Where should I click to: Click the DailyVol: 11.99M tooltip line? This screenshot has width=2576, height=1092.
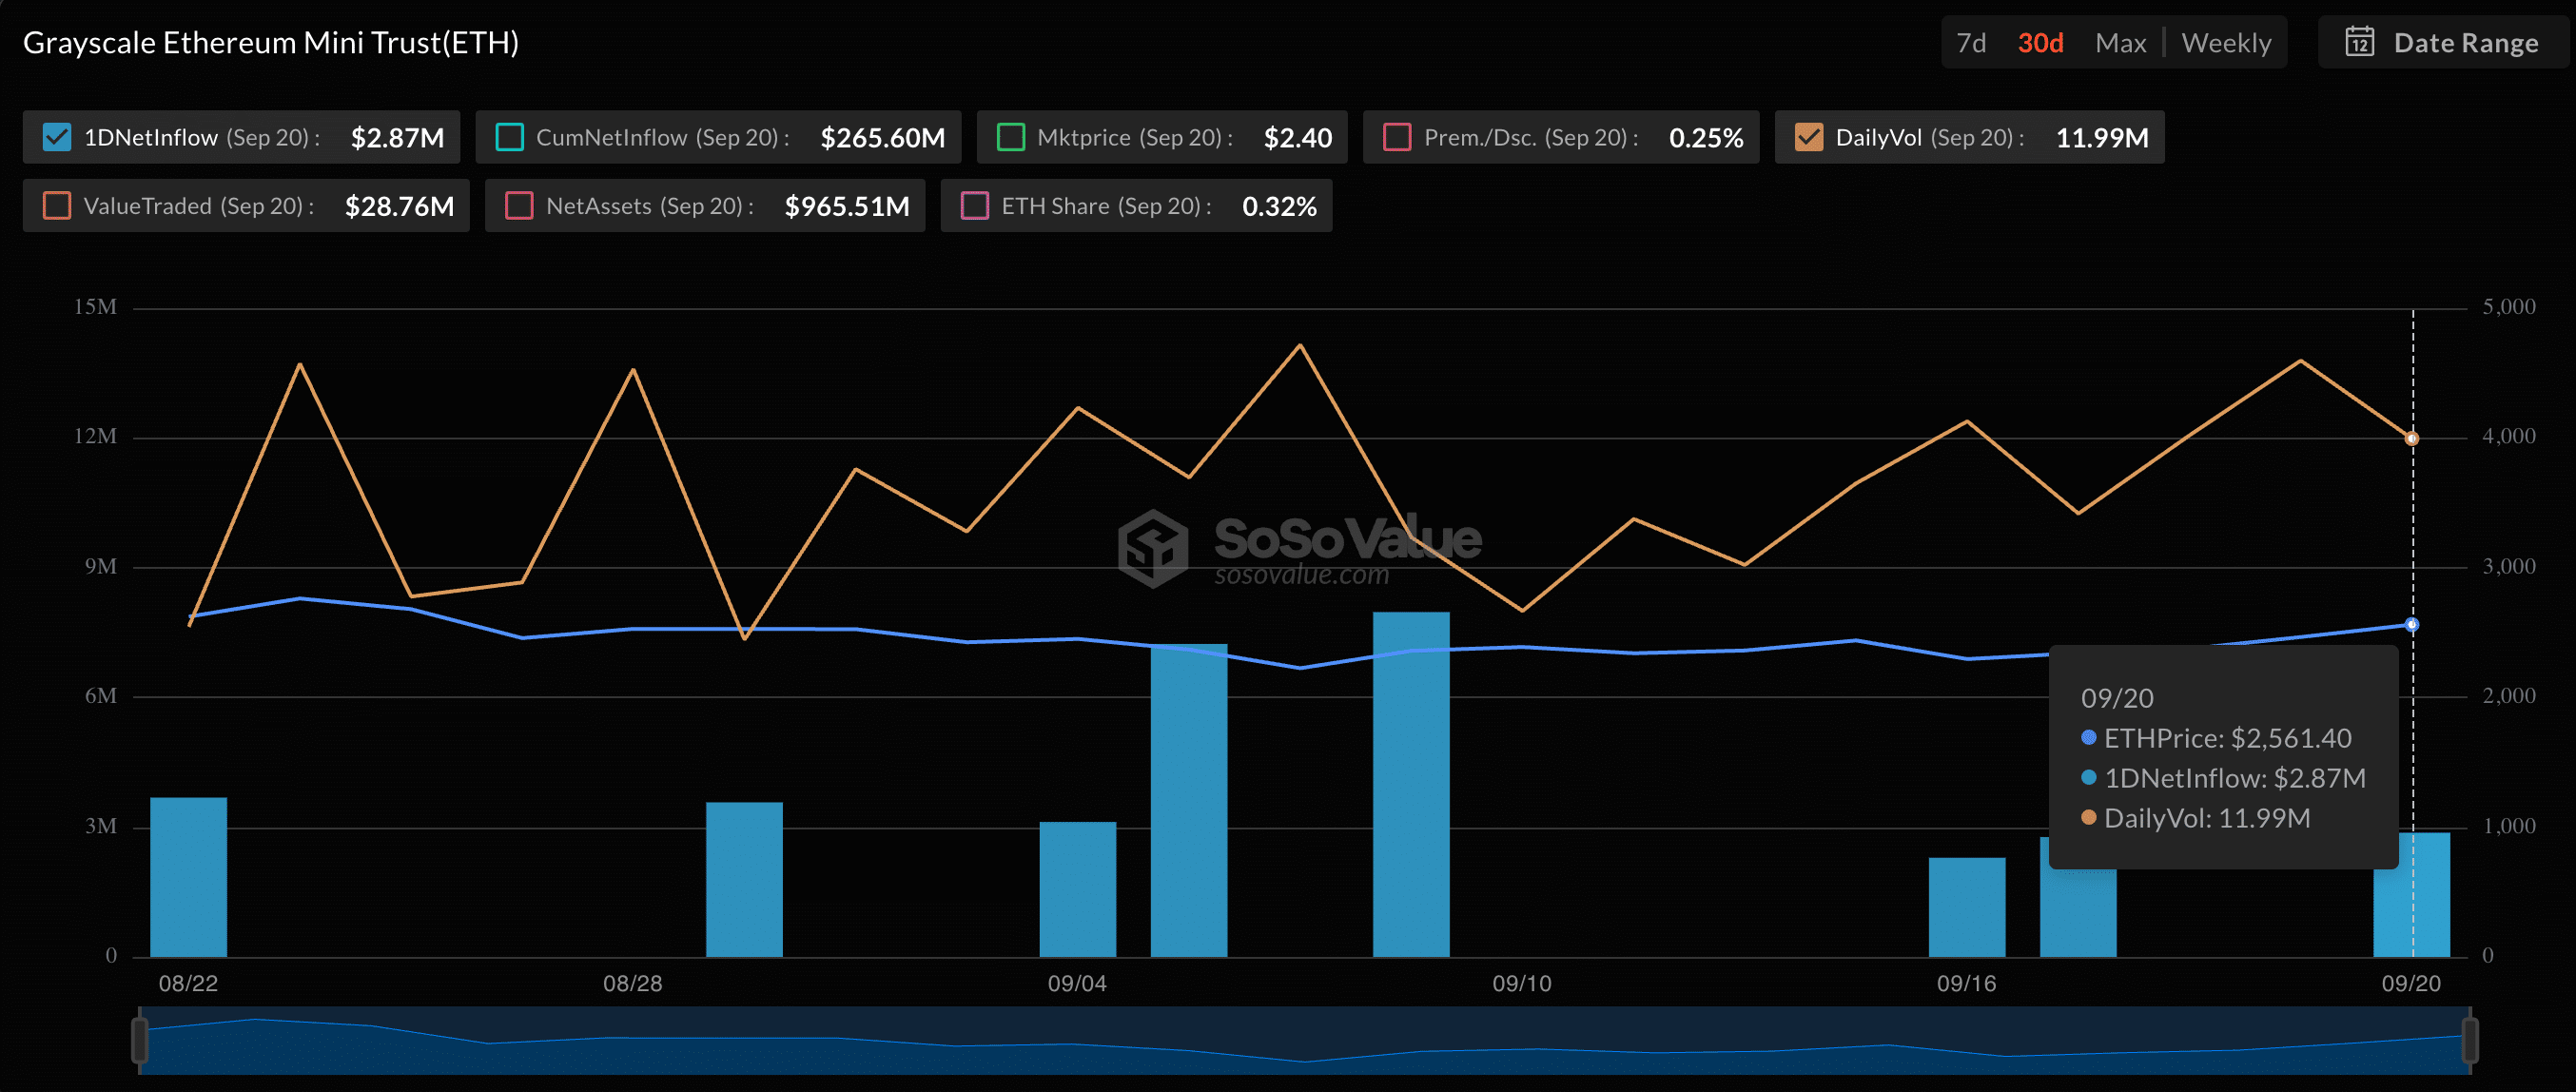2195,818
